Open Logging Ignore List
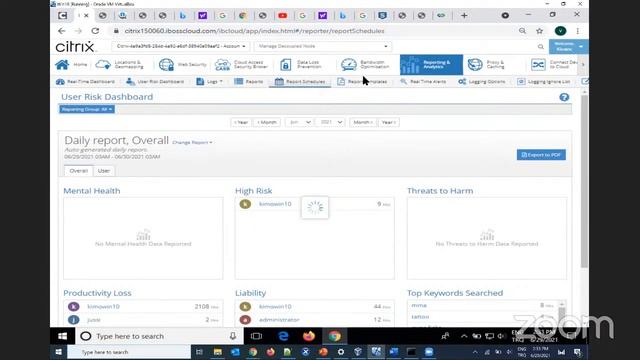This screenshot has height=360, width=640. click(x=544, y=82)
